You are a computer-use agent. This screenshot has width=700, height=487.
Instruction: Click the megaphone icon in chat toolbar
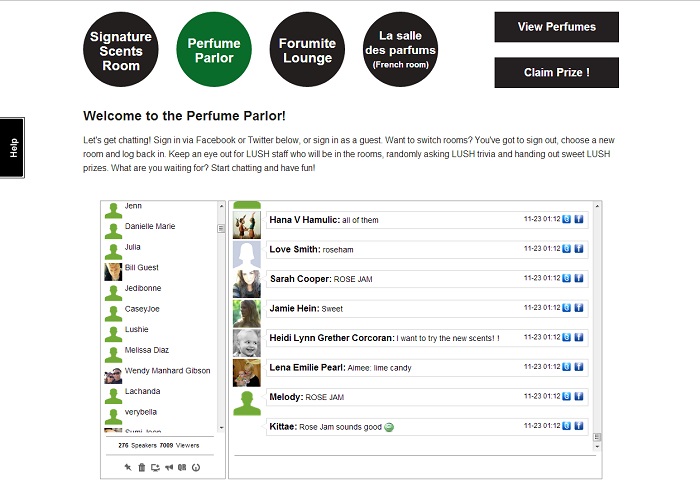pyautogui.click(x=169, y=467)
